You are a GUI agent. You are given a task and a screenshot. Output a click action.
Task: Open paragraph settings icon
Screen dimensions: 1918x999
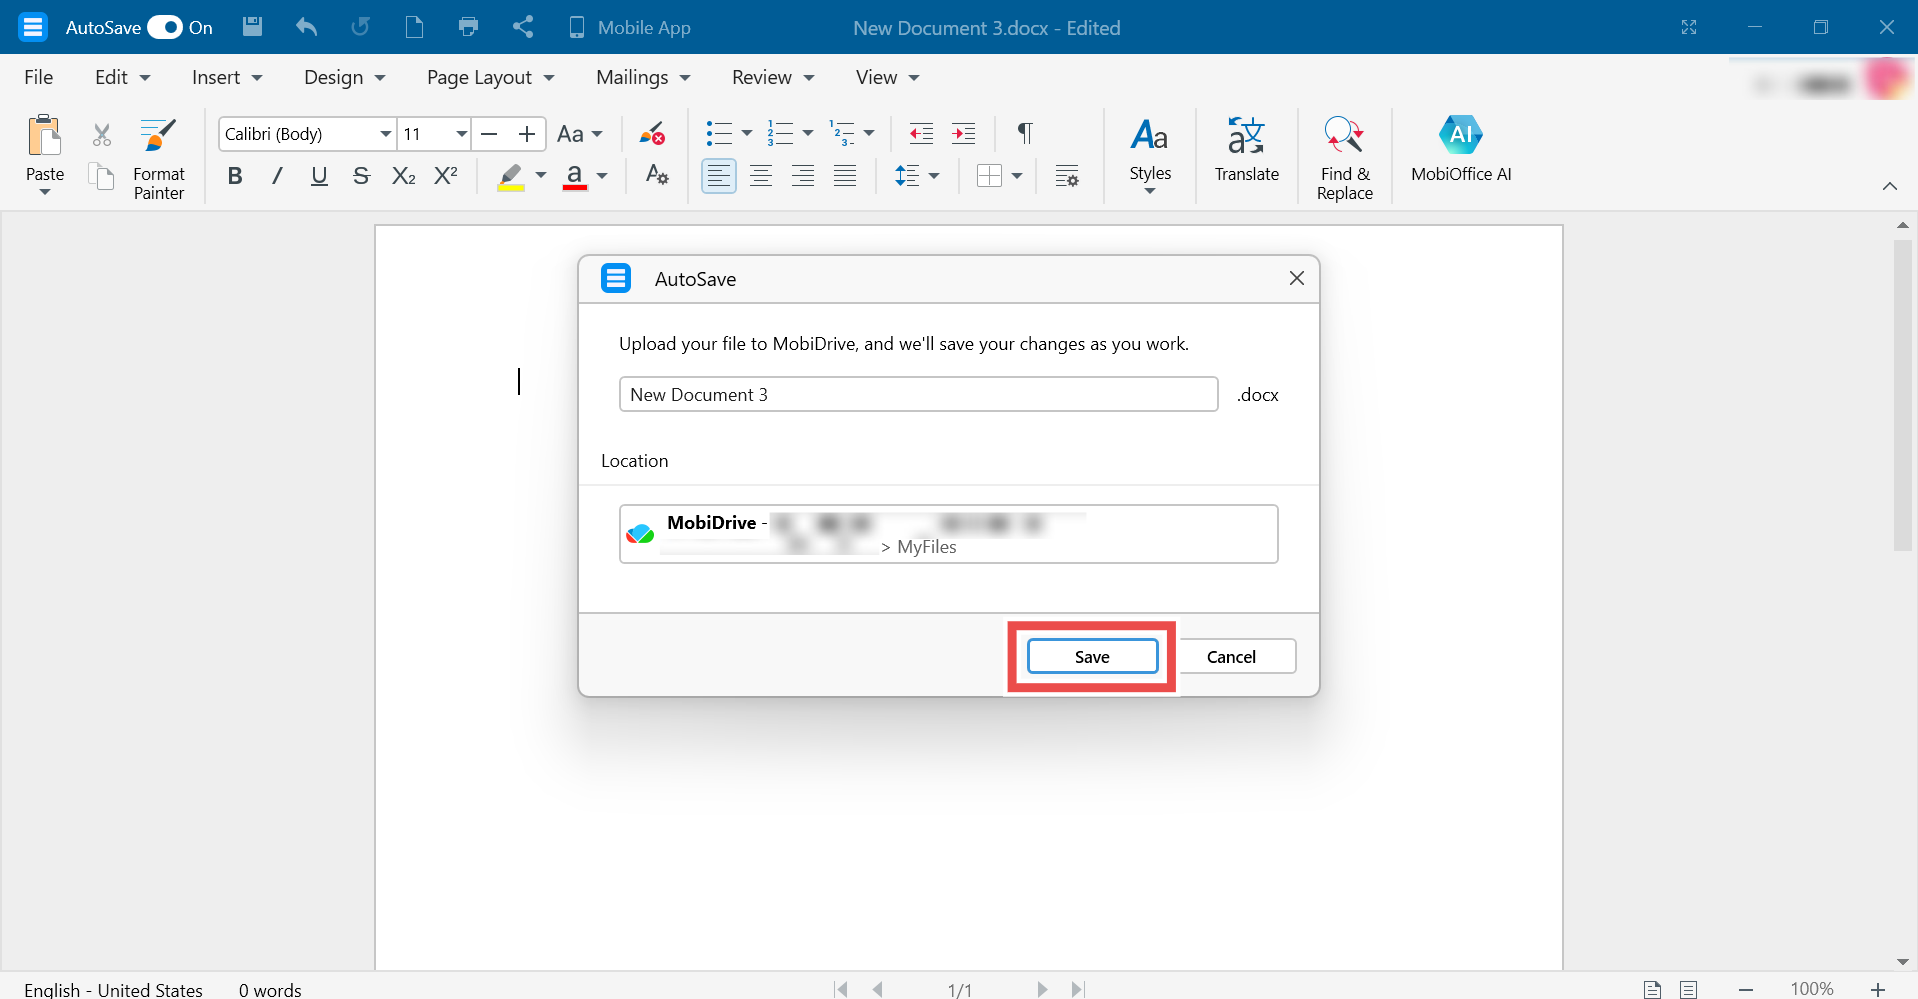(x=1067, y=176)
